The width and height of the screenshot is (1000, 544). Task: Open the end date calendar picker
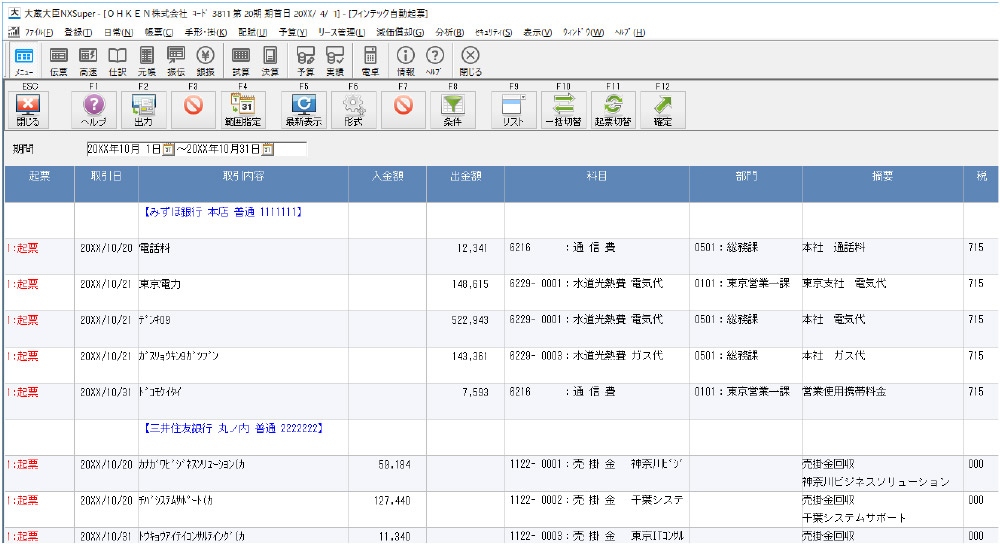pyautogui.click(x=268, y=149)
